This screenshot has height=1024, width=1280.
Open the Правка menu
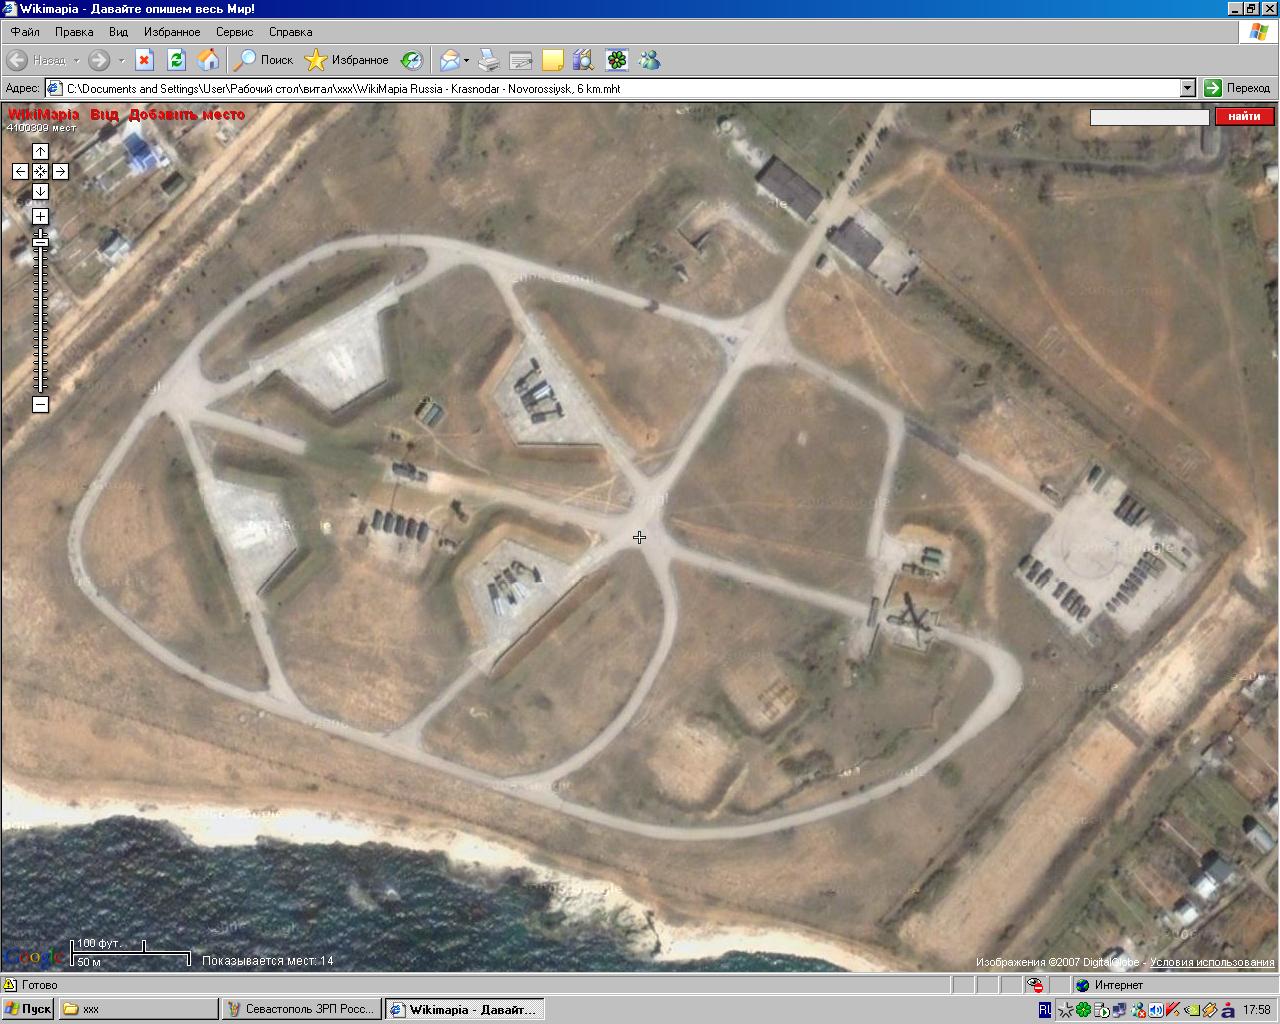tap(74, 32)
